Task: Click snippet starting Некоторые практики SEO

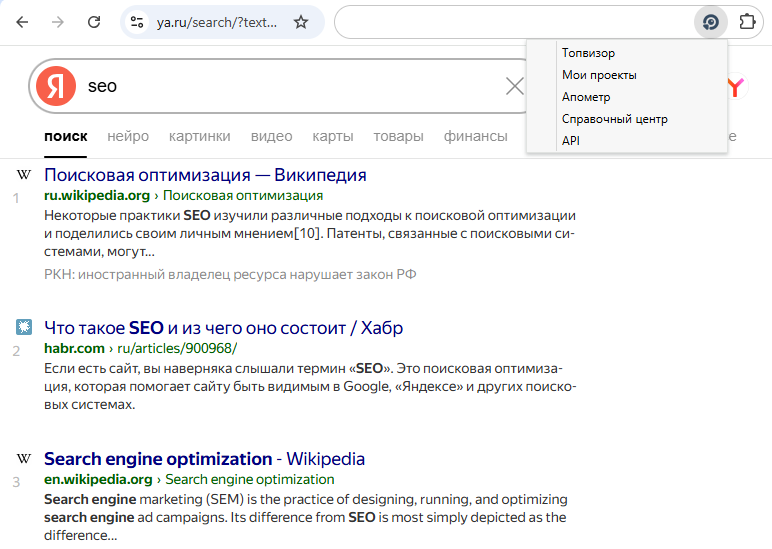Action: click(310, 233)
